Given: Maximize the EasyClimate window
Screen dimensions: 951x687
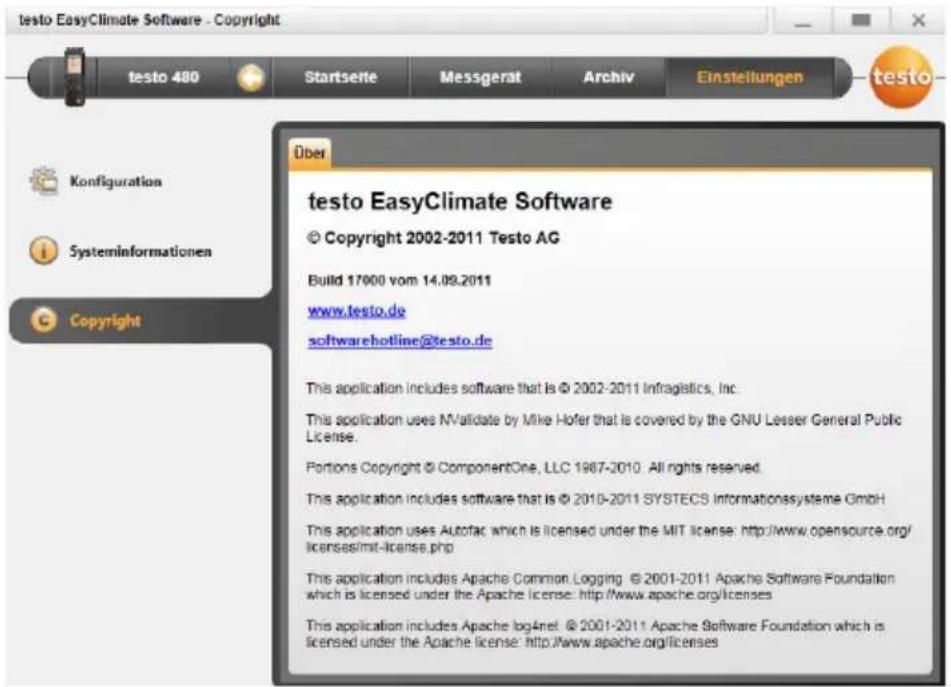Looking at the screenshot, I should 861,21.
